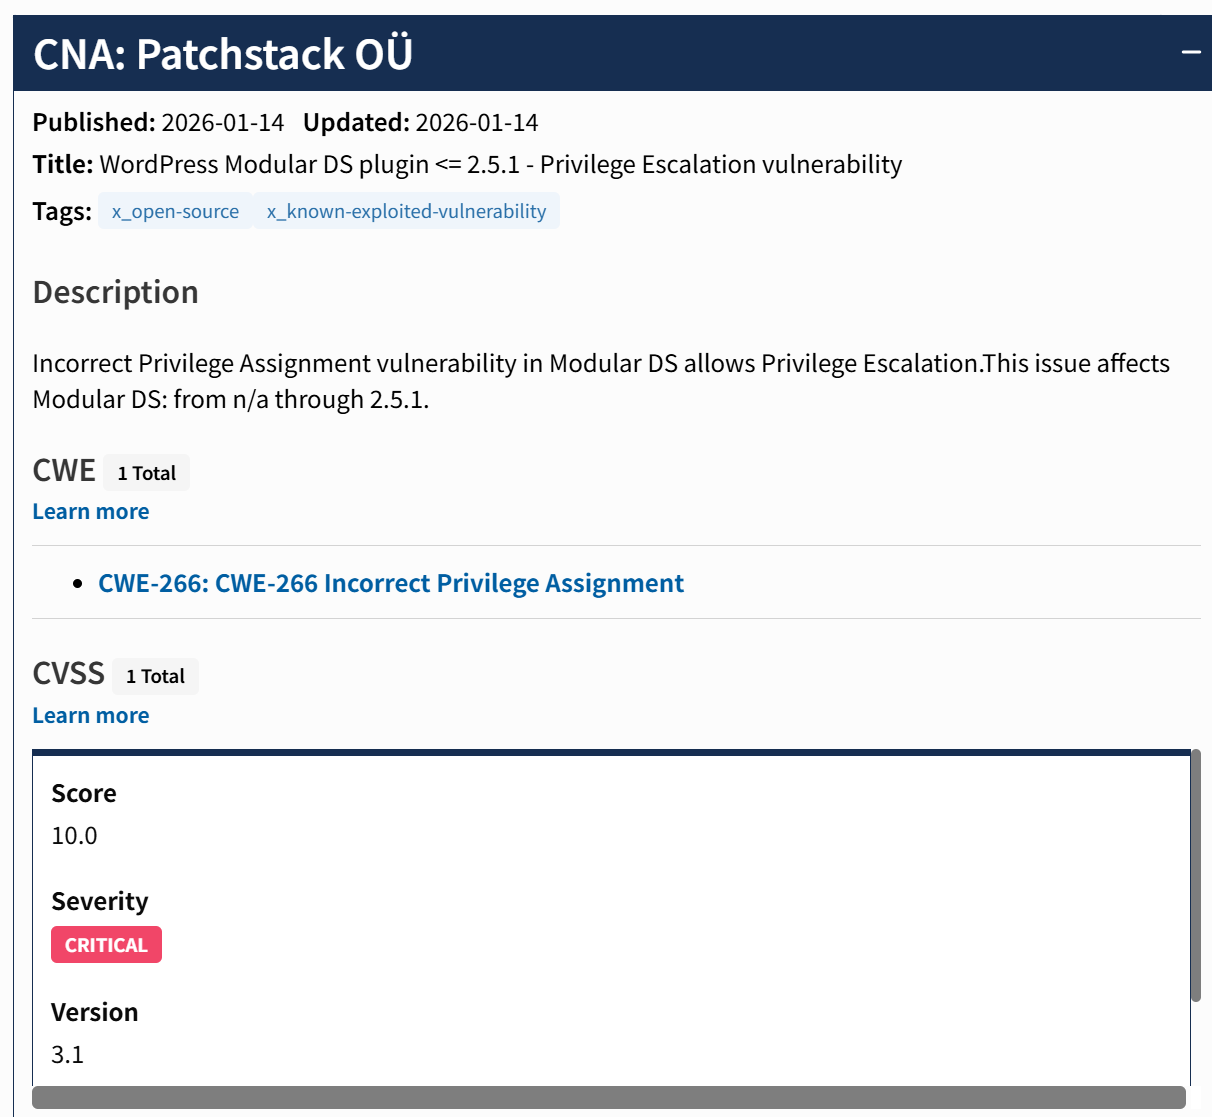Open the Learn more link under CVSS
This screenshot has height=1117, width=1212.
coord(91,715)
